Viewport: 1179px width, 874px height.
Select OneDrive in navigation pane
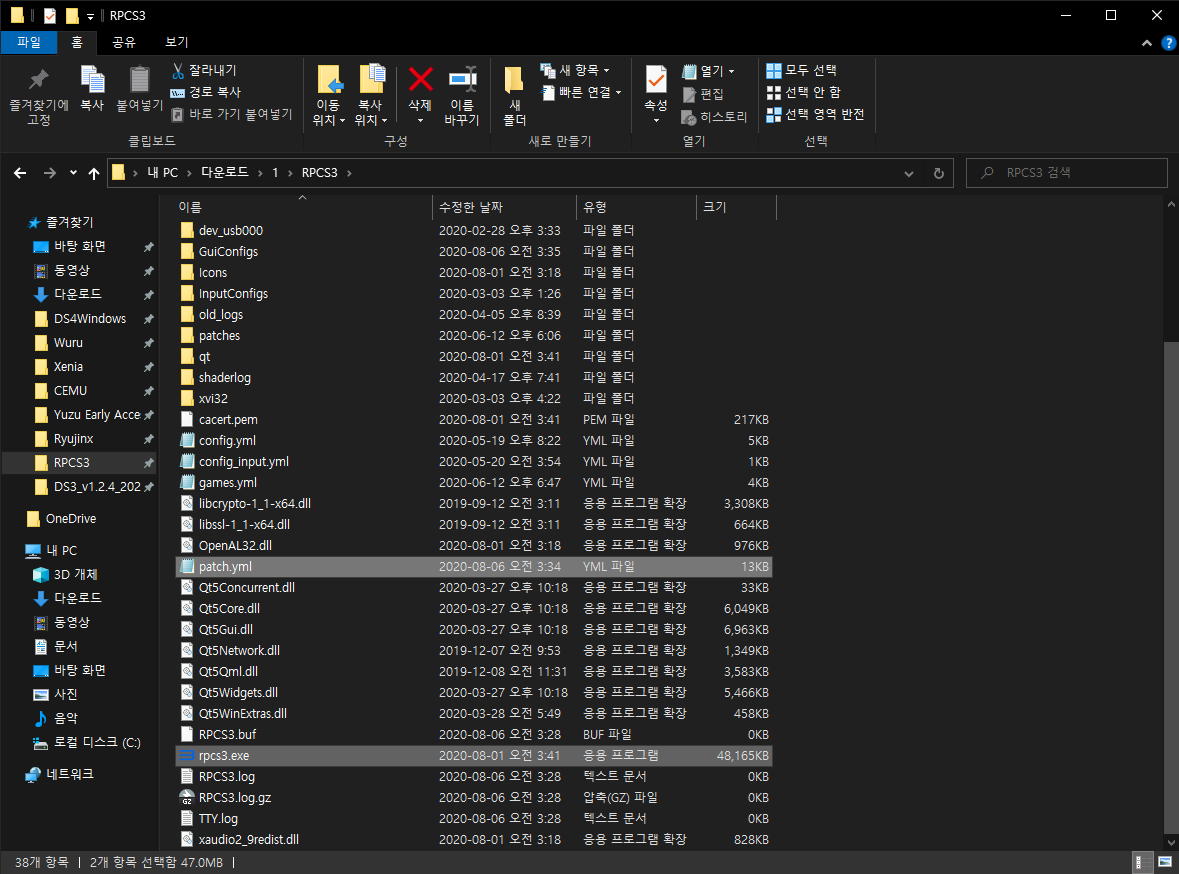(x=71, y=519)
